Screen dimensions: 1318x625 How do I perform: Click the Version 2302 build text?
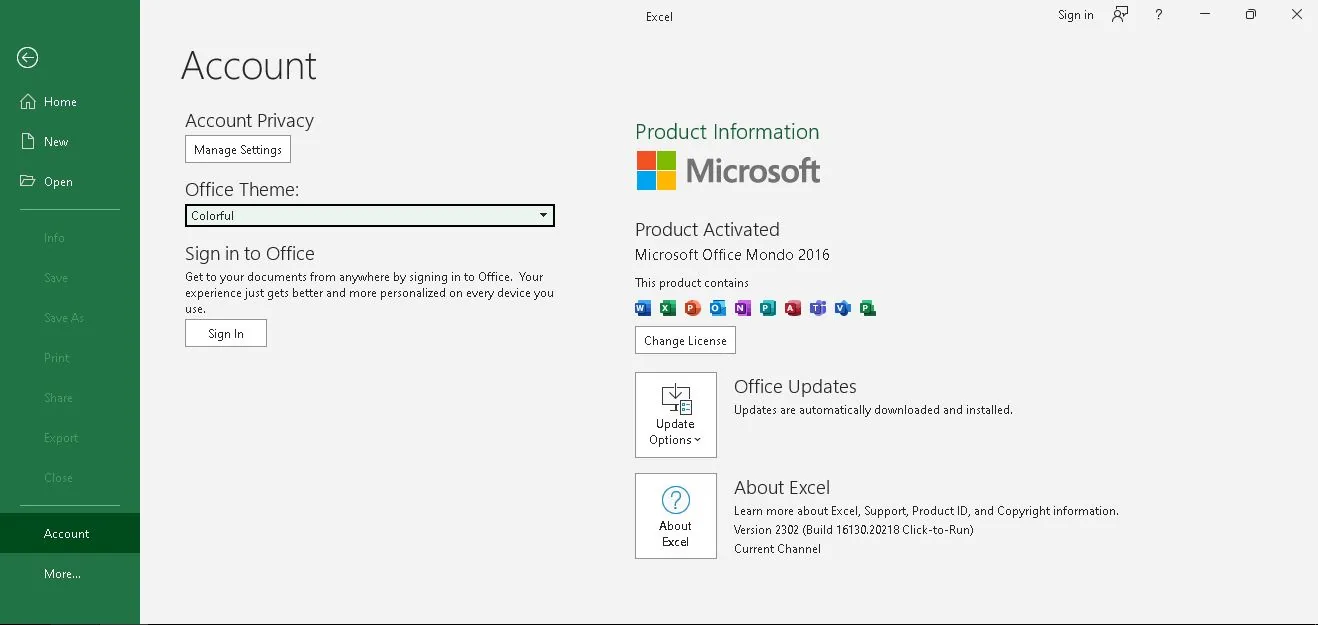854,530
